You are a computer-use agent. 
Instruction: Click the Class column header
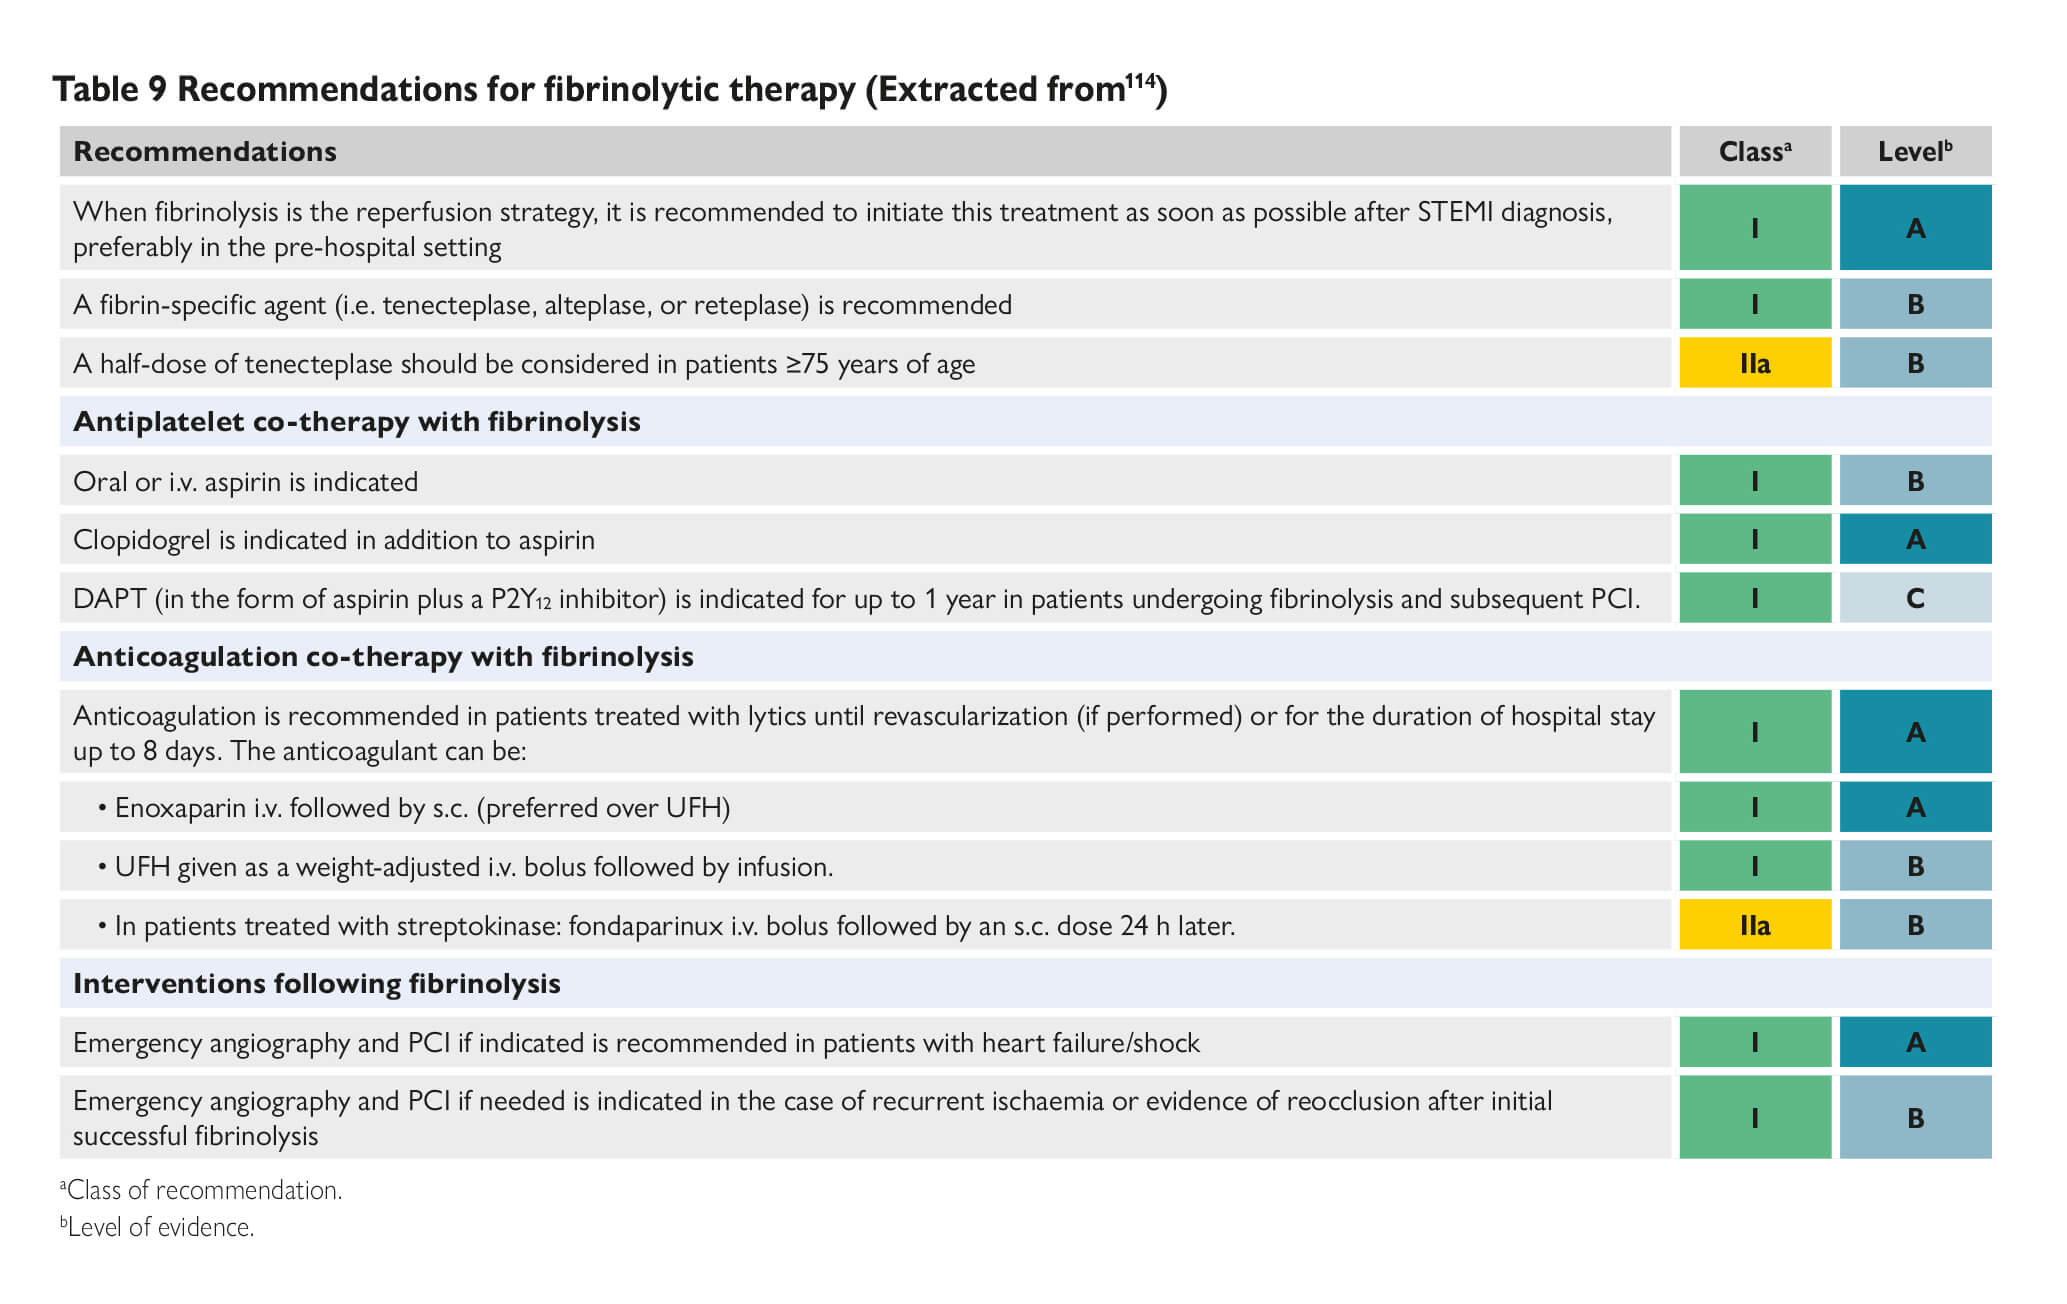coord(1754,152)
